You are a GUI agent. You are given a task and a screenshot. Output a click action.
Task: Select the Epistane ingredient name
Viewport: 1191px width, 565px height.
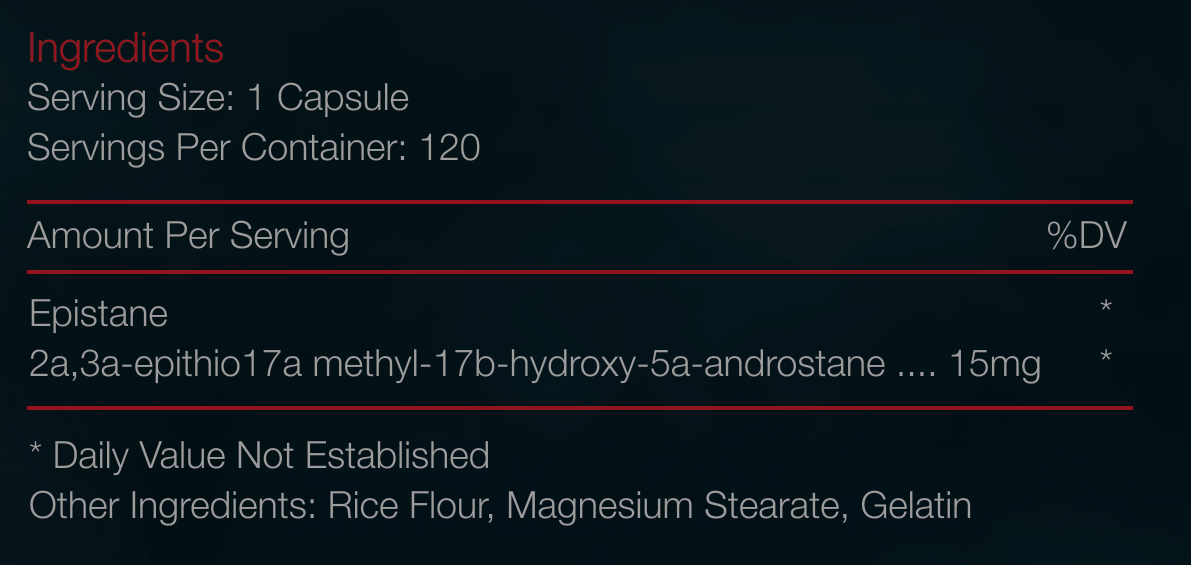pyautogui.click(x=99, y=314)
